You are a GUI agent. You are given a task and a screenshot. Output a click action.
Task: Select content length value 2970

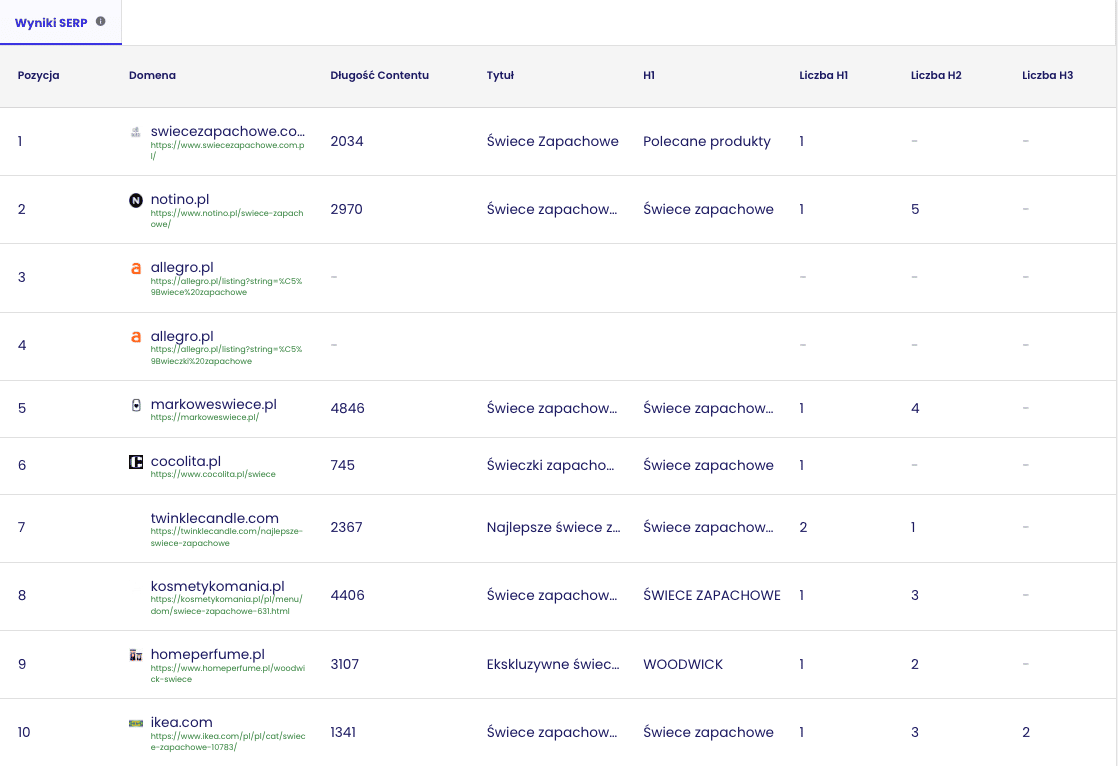[x=347, y=209]
